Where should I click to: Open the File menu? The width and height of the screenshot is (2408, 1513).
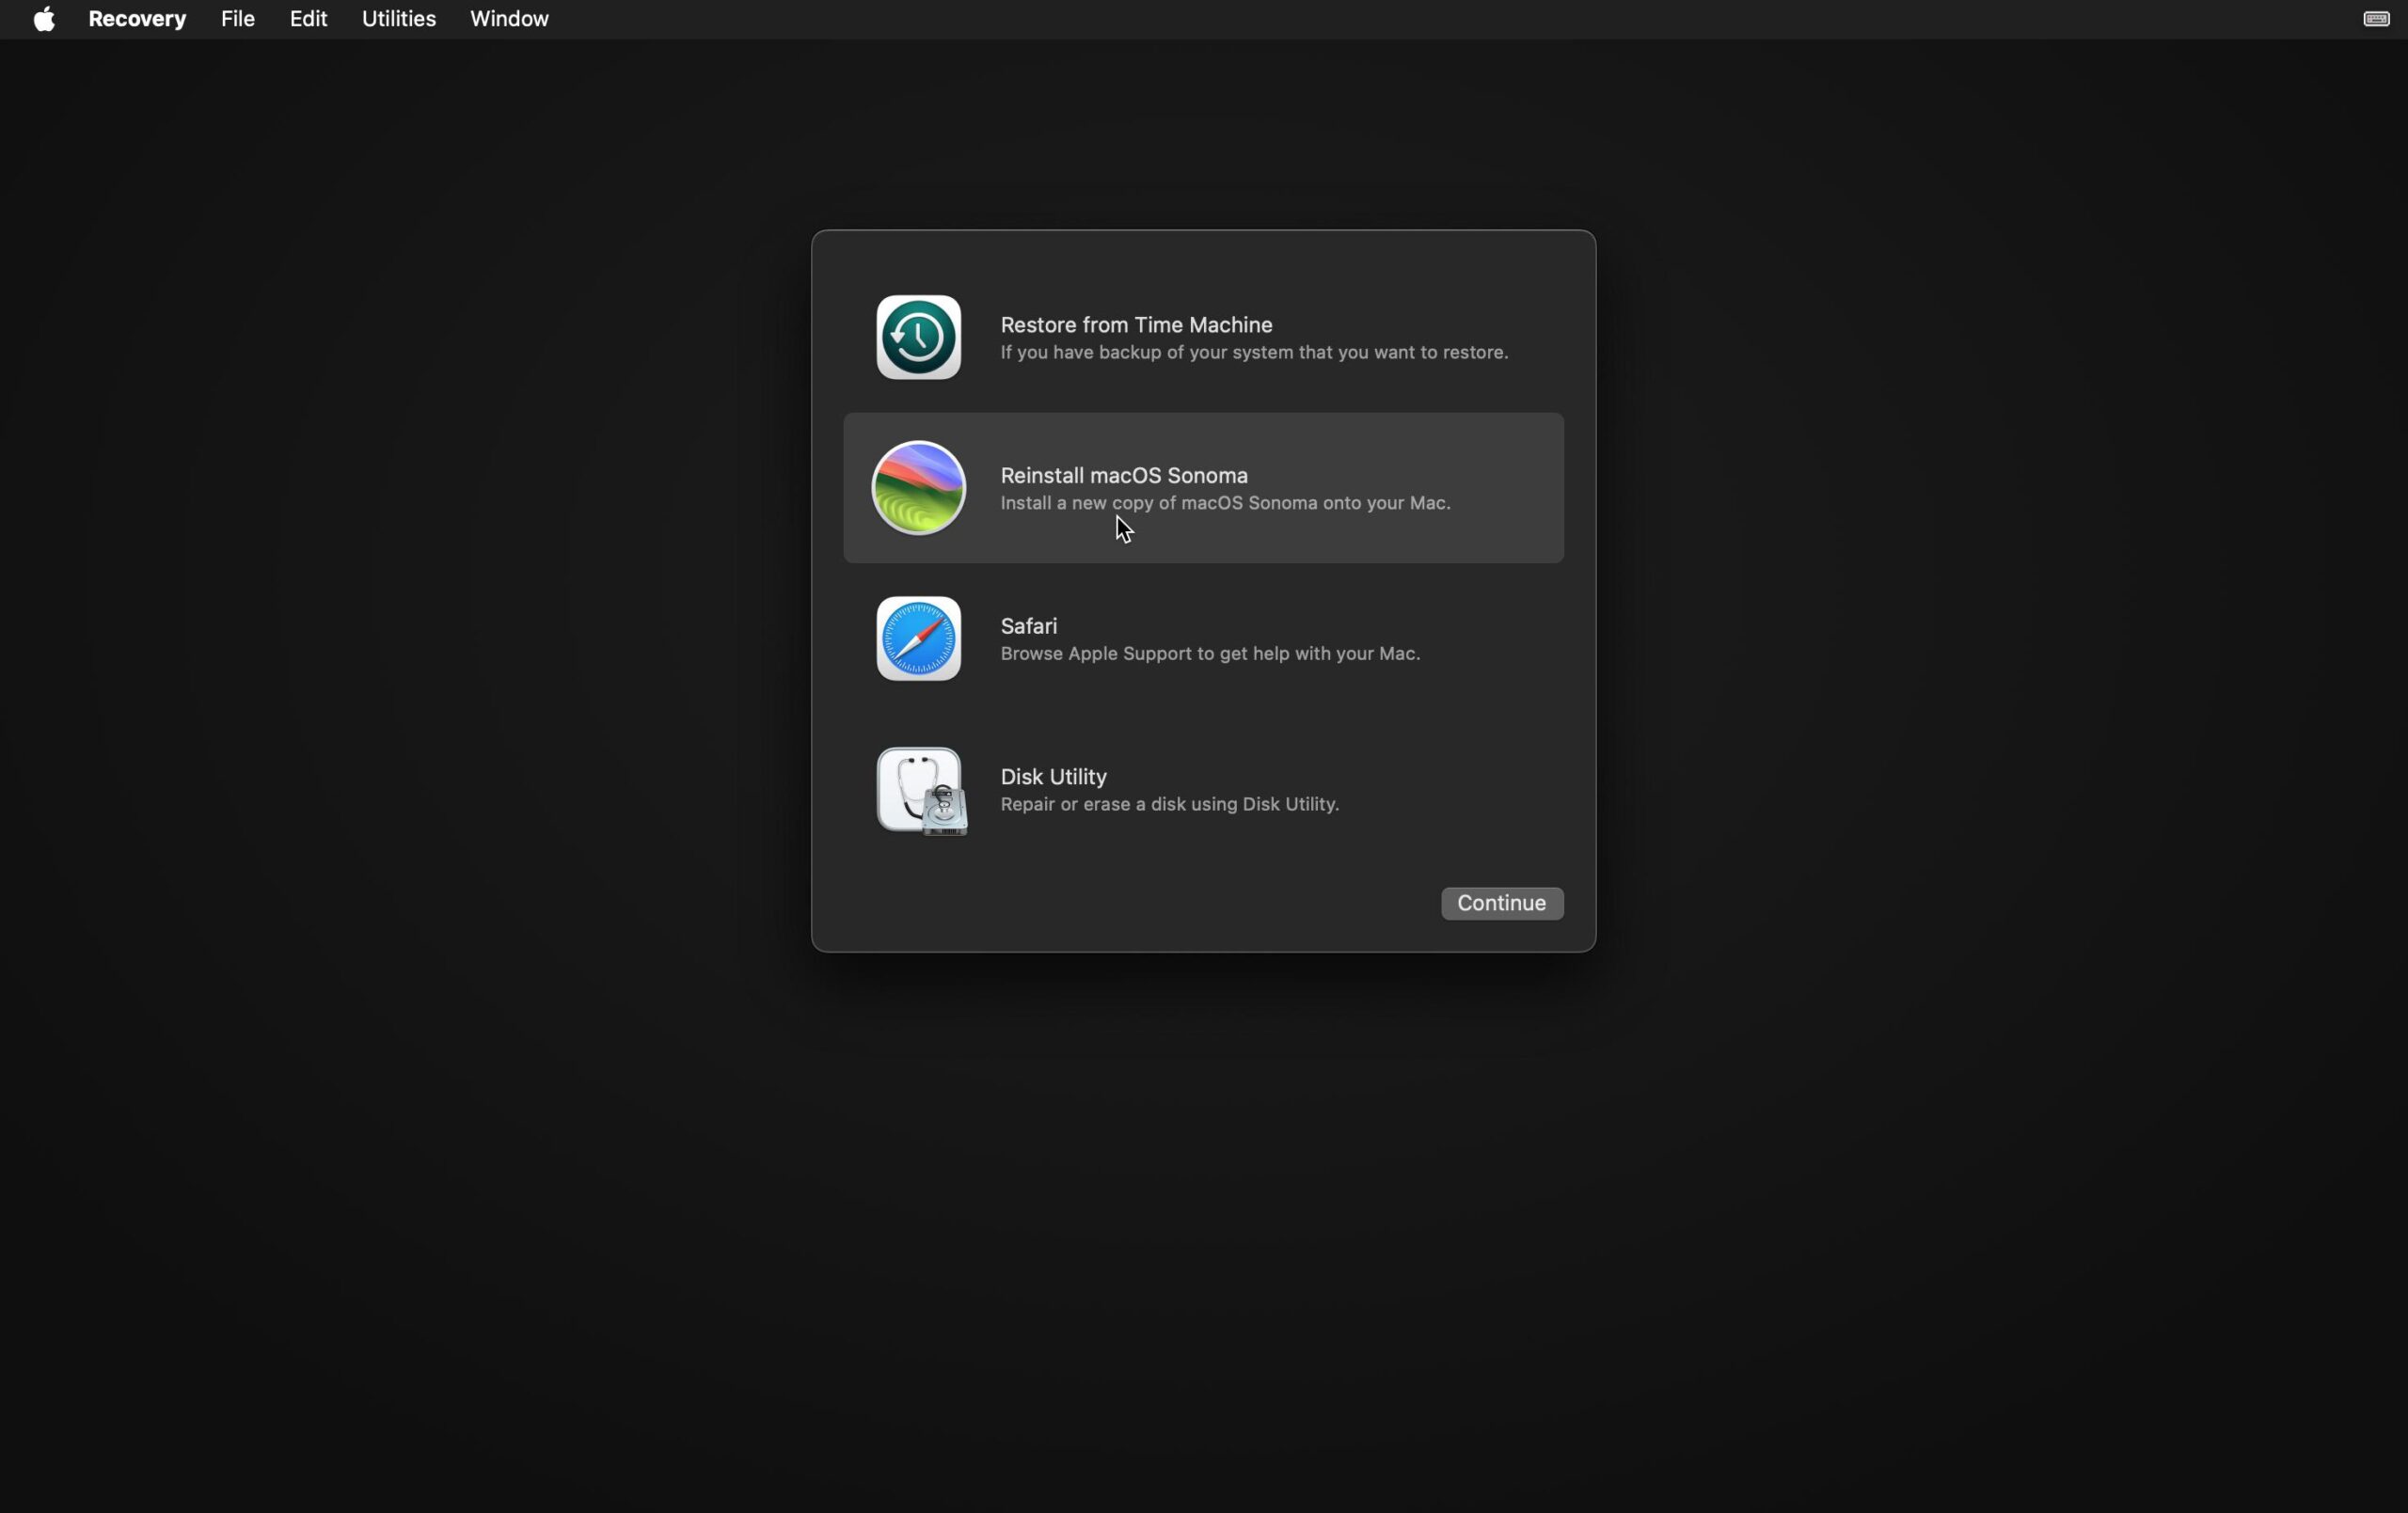click(x=236, y=19)
